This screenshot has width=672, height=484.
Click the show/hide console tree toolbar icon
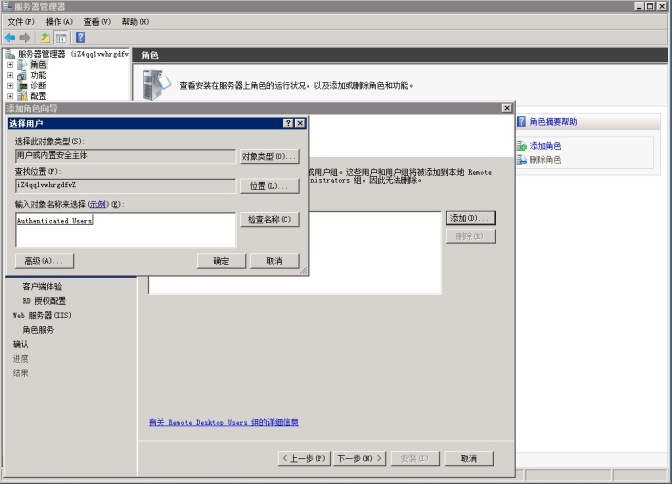tap(61, 38)
